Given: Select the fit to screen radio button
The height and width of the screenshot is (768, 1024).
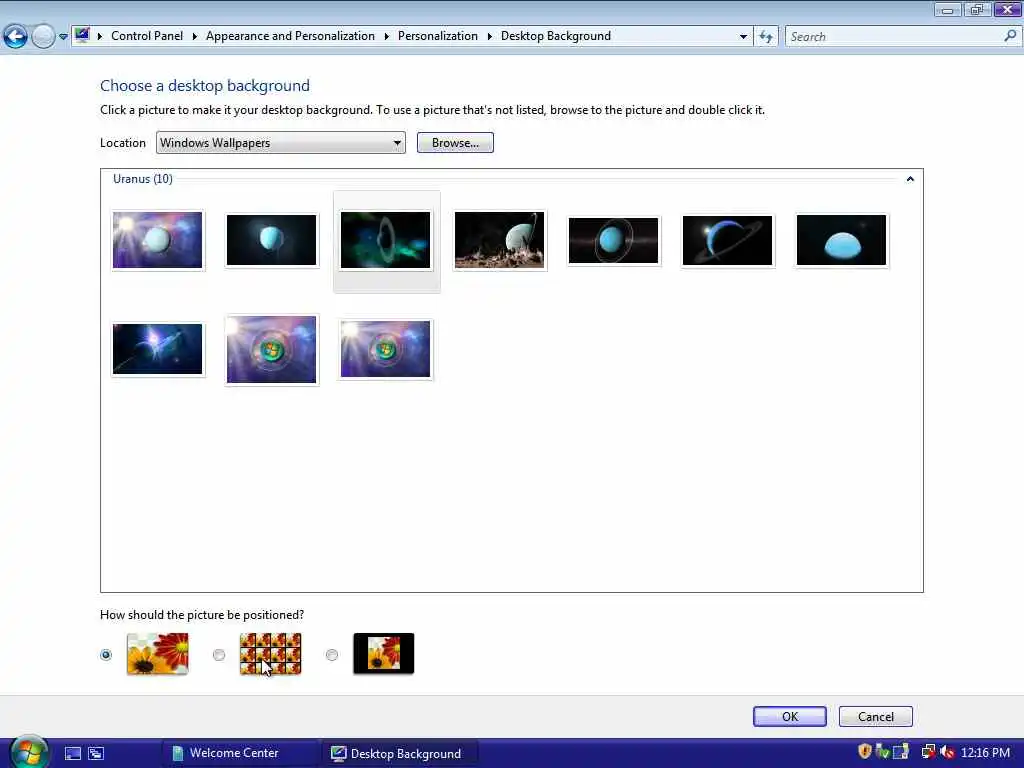Looking at the screenshot, I should [x=106, y=654].
